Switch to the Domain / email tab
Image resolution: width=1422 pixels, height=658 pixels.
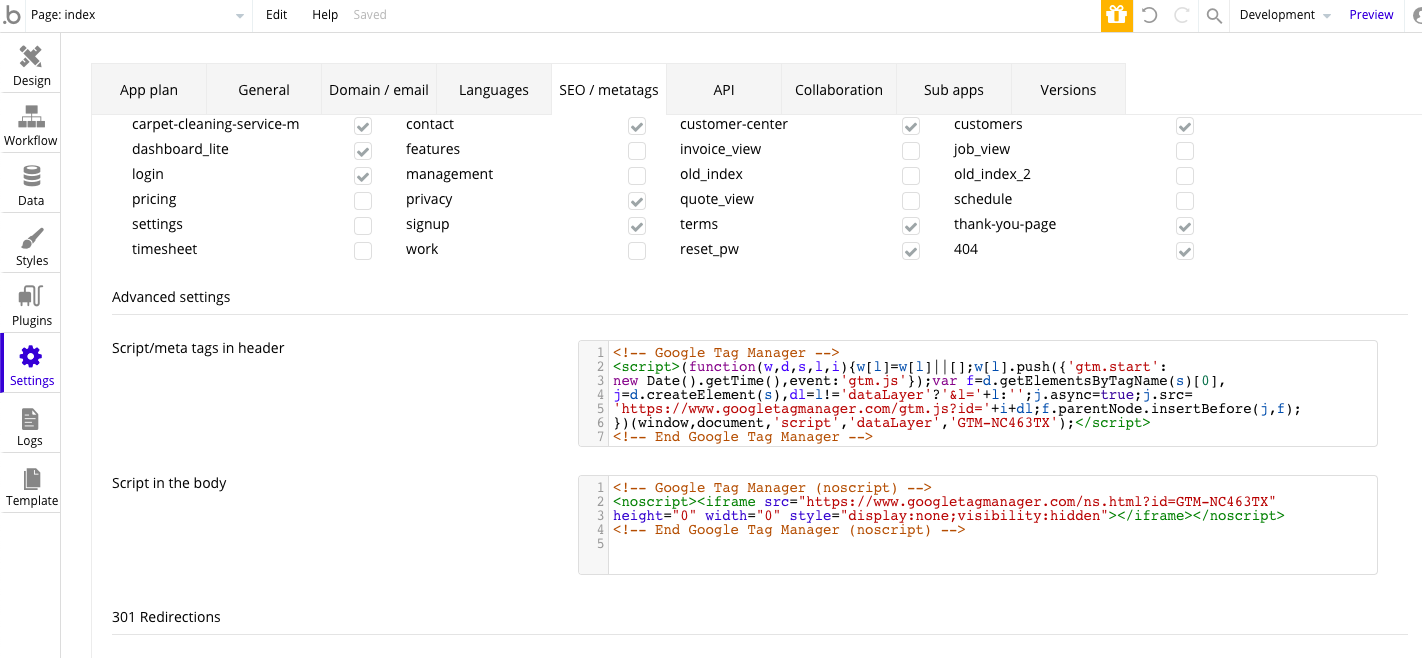(x=379, y=90)
